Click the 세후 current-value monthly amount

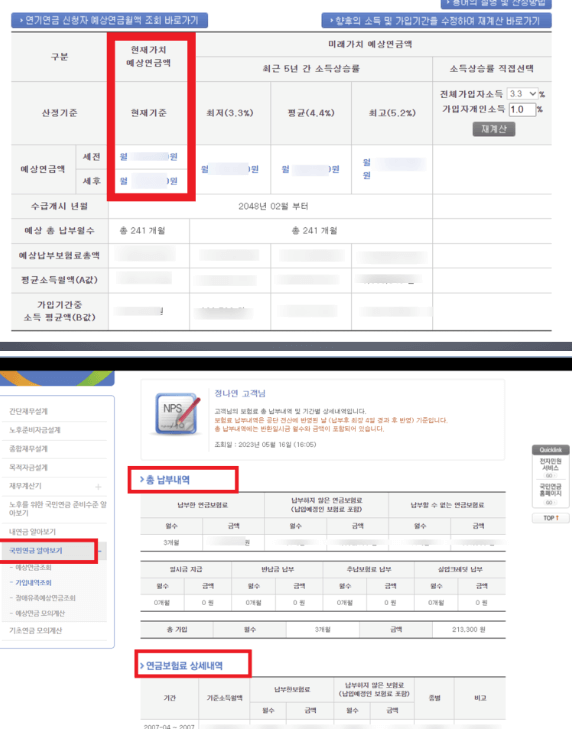148,181
